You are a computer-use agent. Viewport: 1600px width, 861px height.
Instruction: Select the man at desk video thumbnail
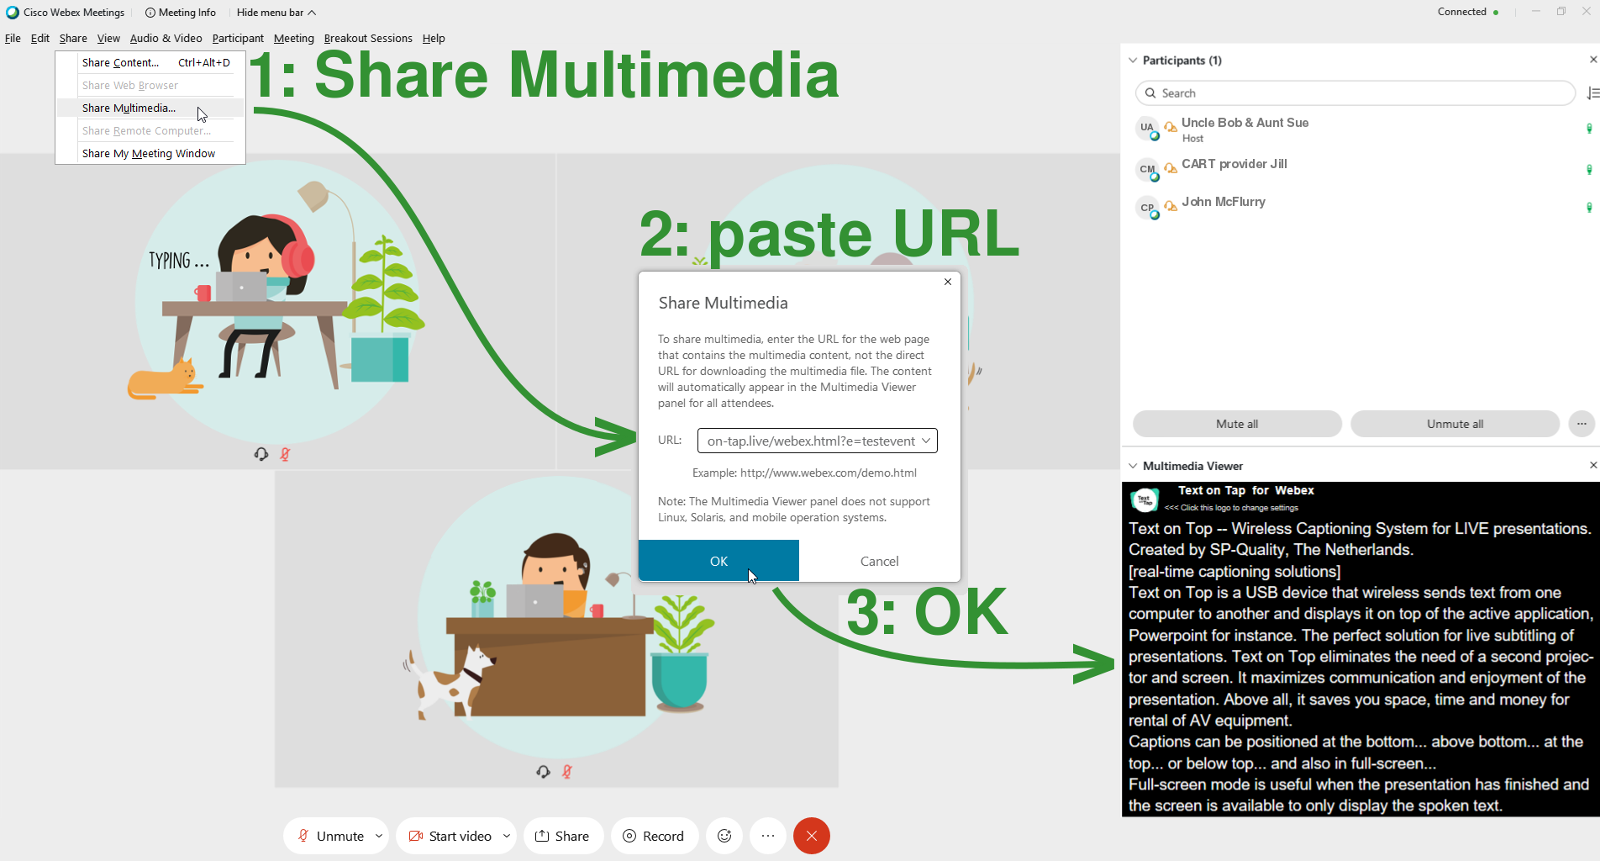click(557, 629)
